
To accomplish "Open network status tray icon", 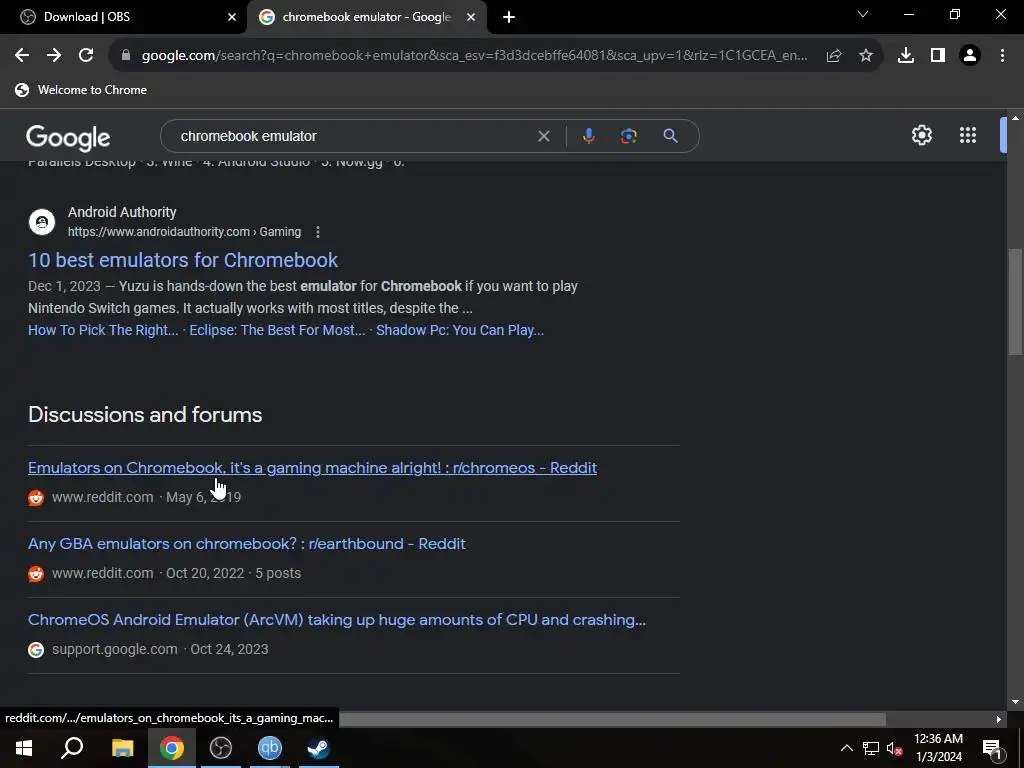I will (871, 748).
